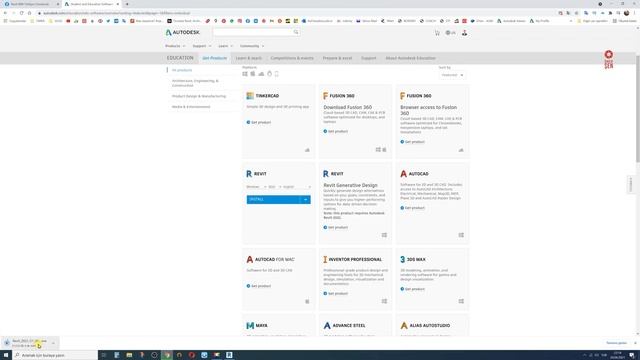Open Competitions & events tab
The height and width of the screenshot is (360, 640).
[292, 58]
